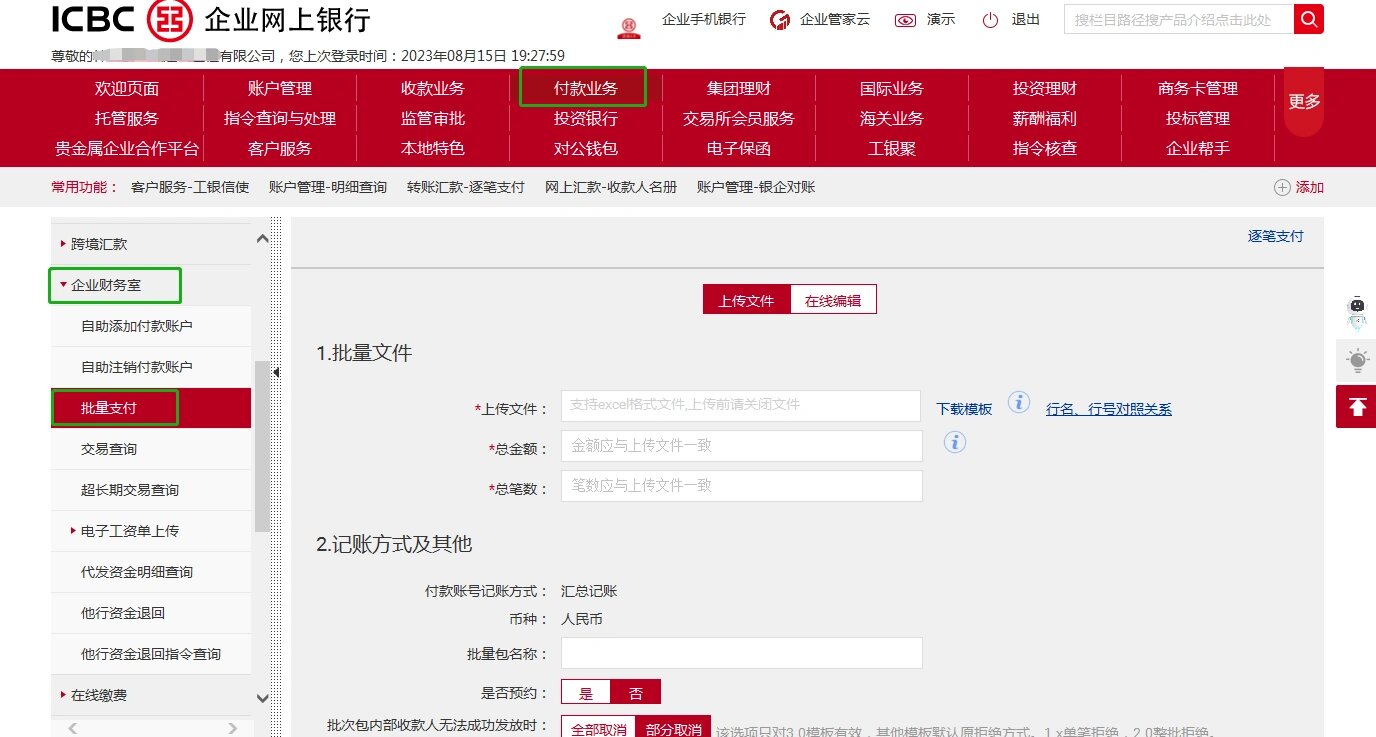This screenshot has height=737, width=1376.
Task: Open the 收款业务 menu
Action: coord(433,88)
